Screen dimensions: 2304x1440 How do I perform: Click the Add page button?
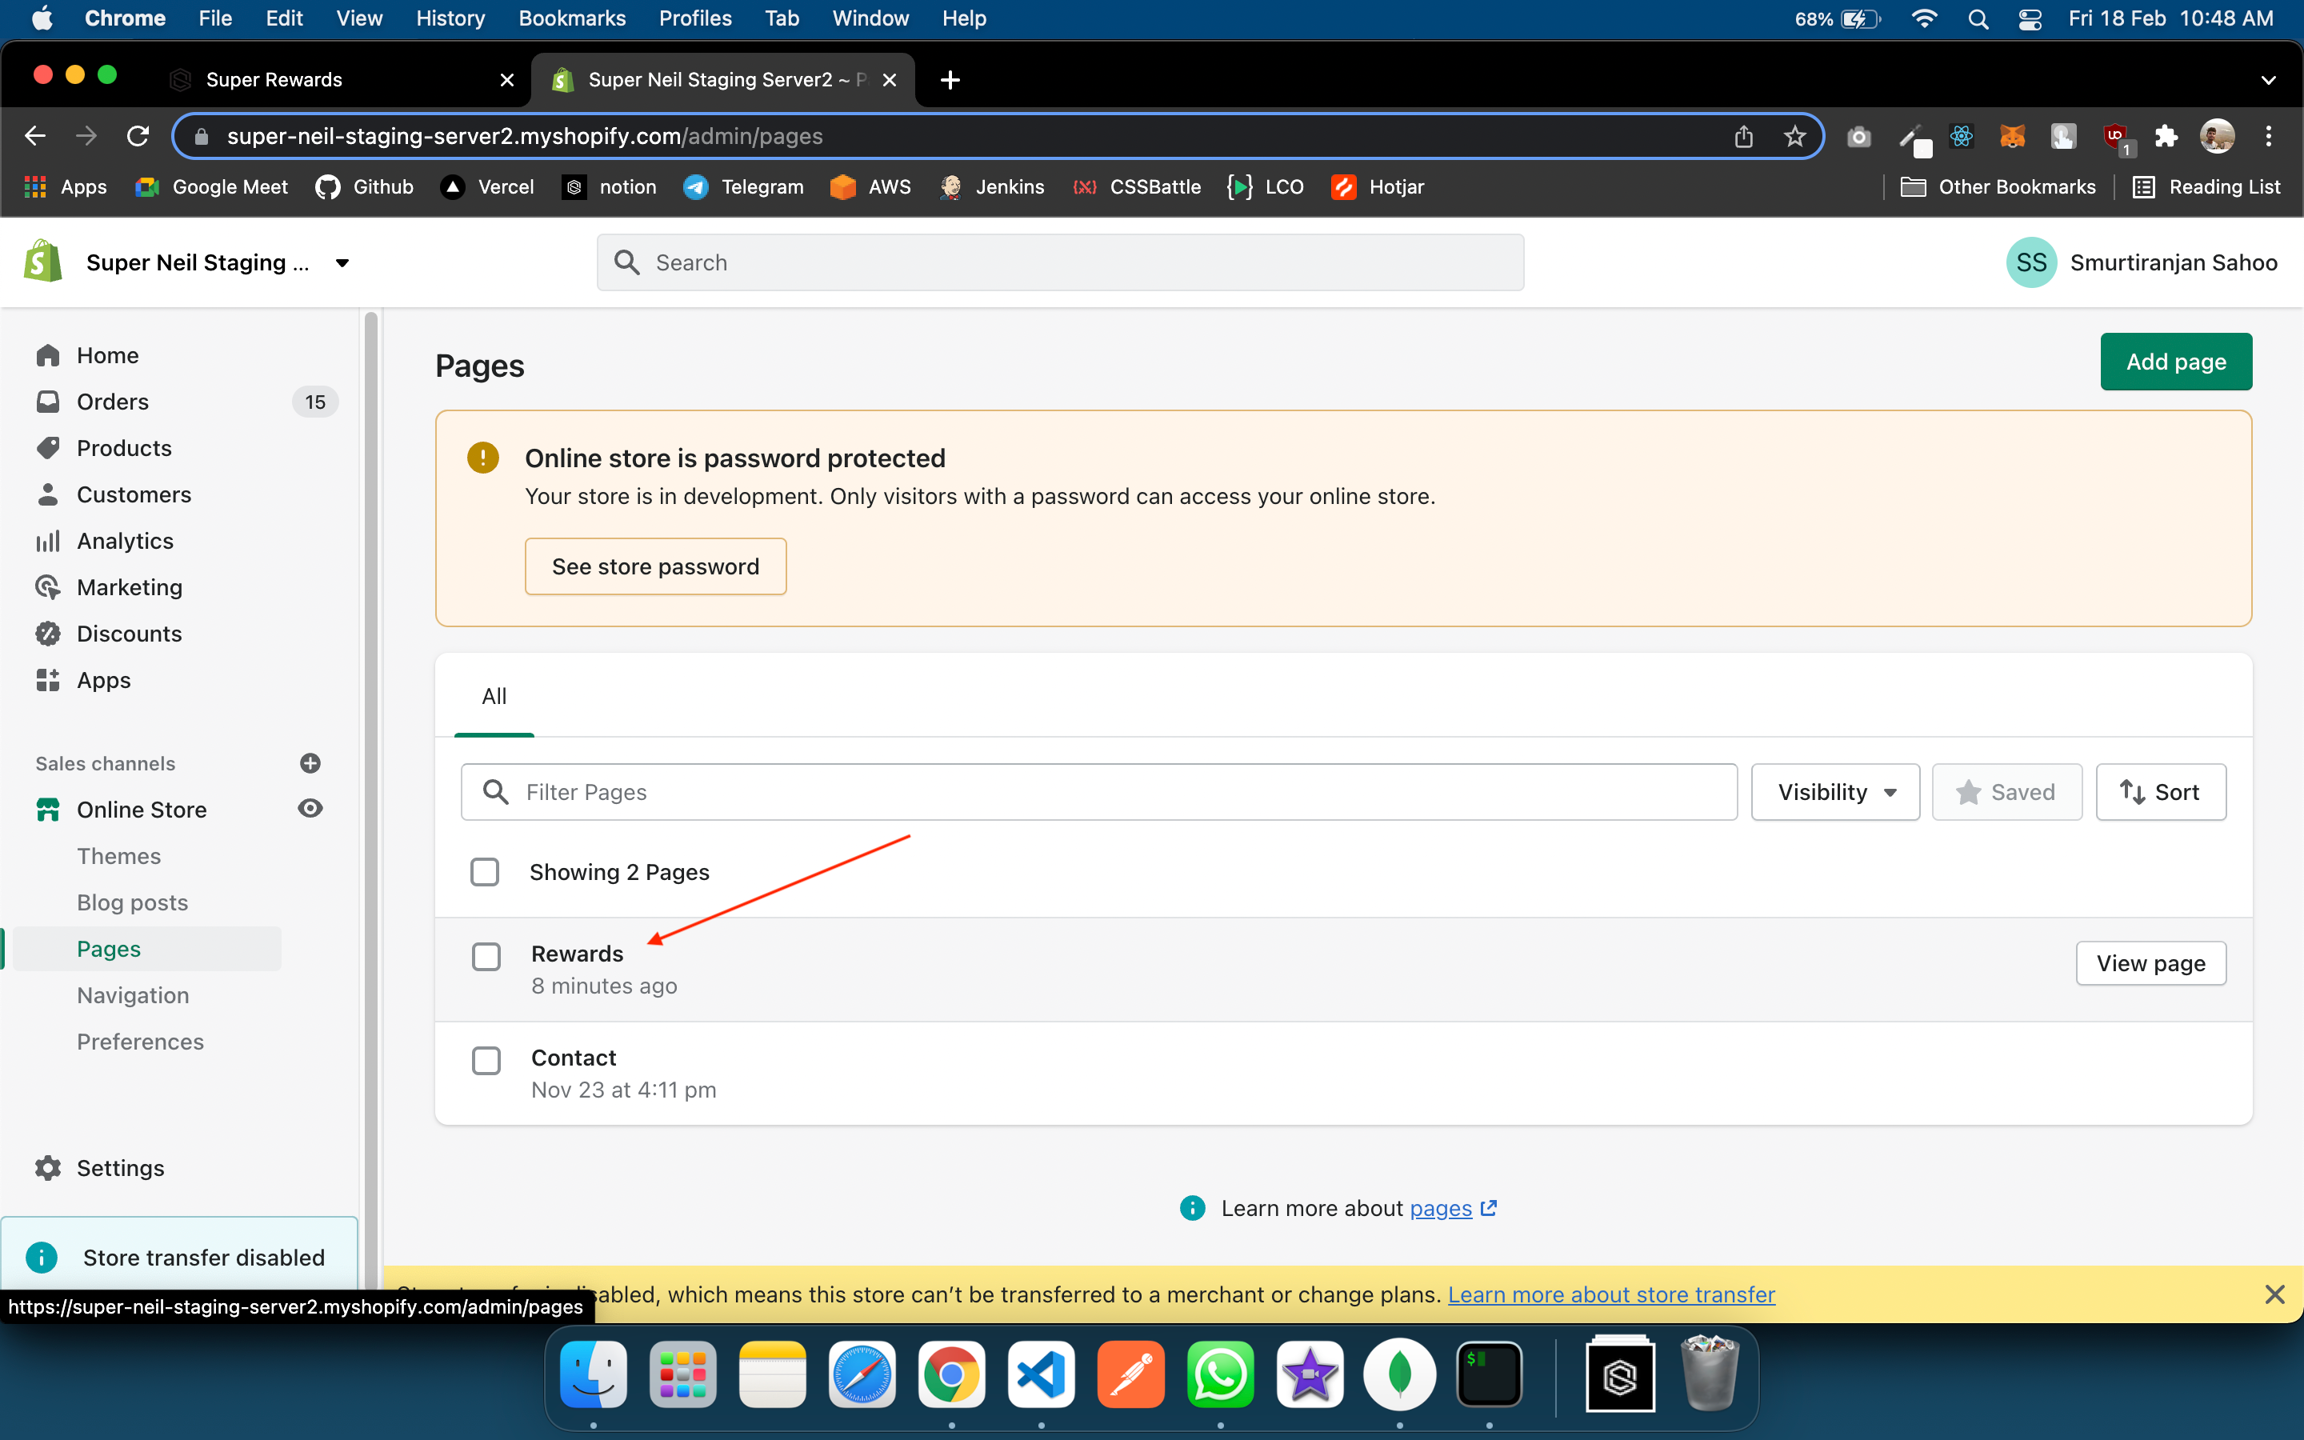[2175, 362]
